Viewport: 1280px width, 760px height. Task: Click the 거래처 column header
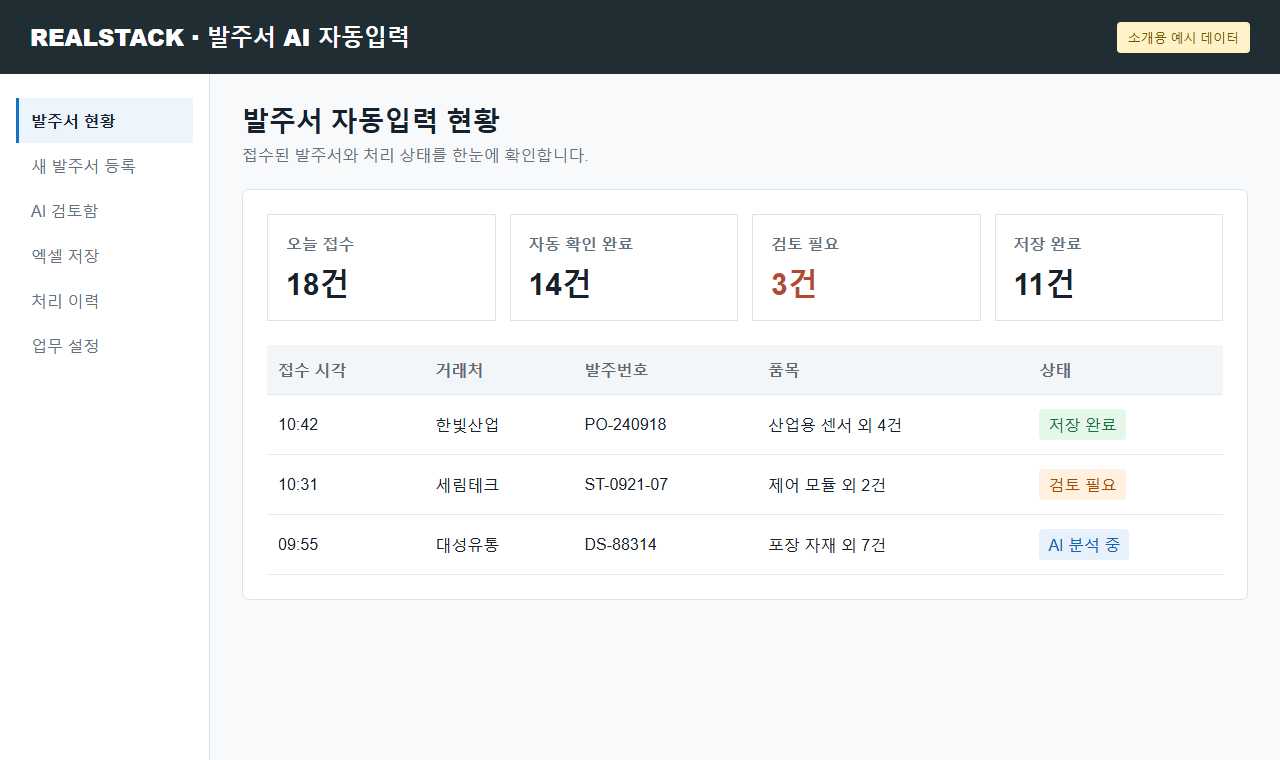[x=459, y=370]
